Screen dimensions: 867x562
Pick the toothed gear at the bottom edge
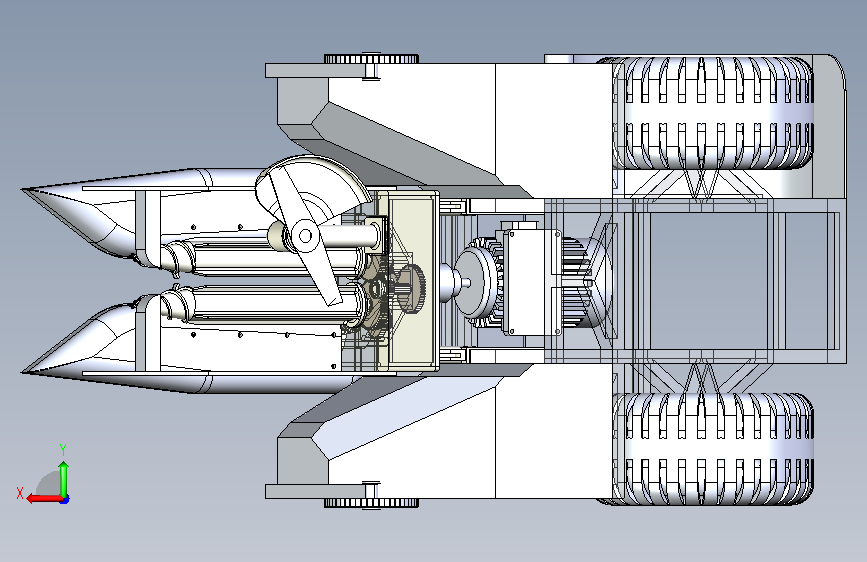click(x=371, y=503)
